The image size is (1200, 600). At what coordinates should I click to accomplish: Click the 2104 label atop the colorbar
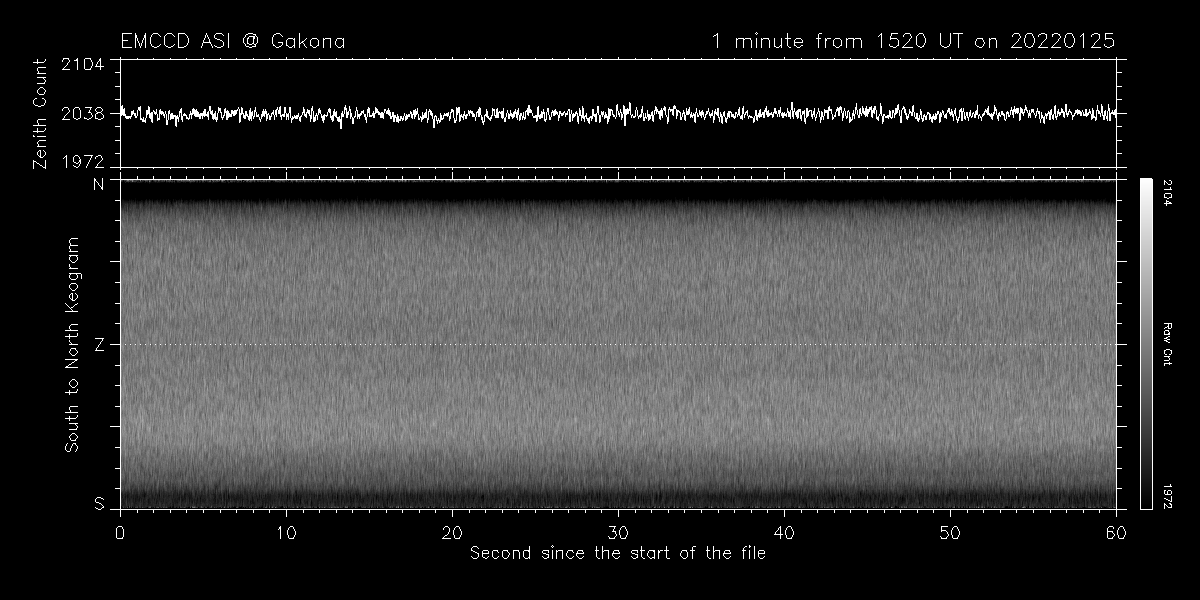coord(1167,192)
